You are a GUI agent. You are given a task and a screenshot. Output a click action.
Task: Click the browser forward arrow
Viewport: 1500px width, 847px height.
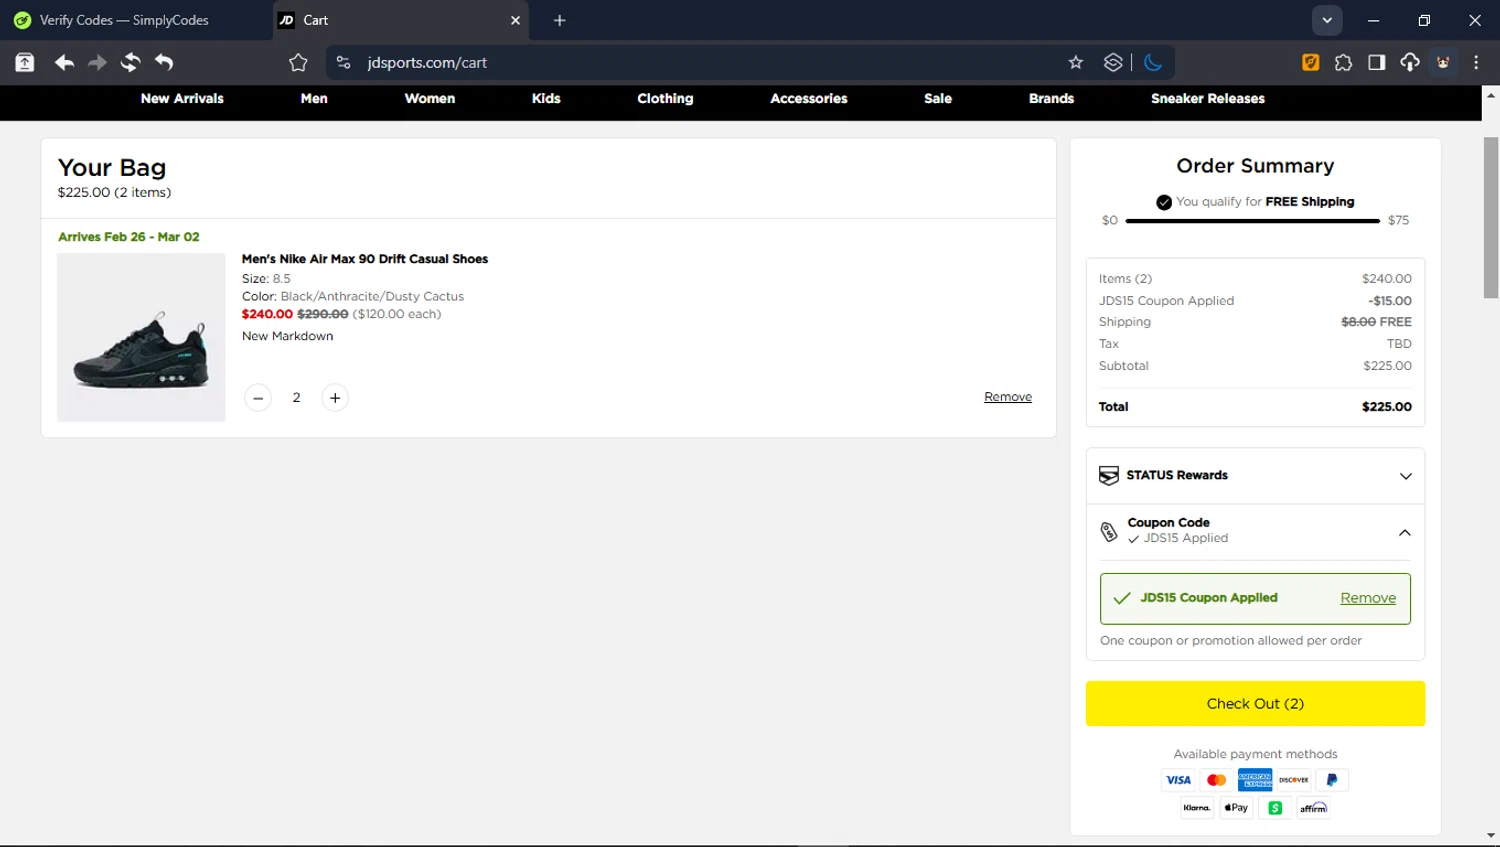97,63
